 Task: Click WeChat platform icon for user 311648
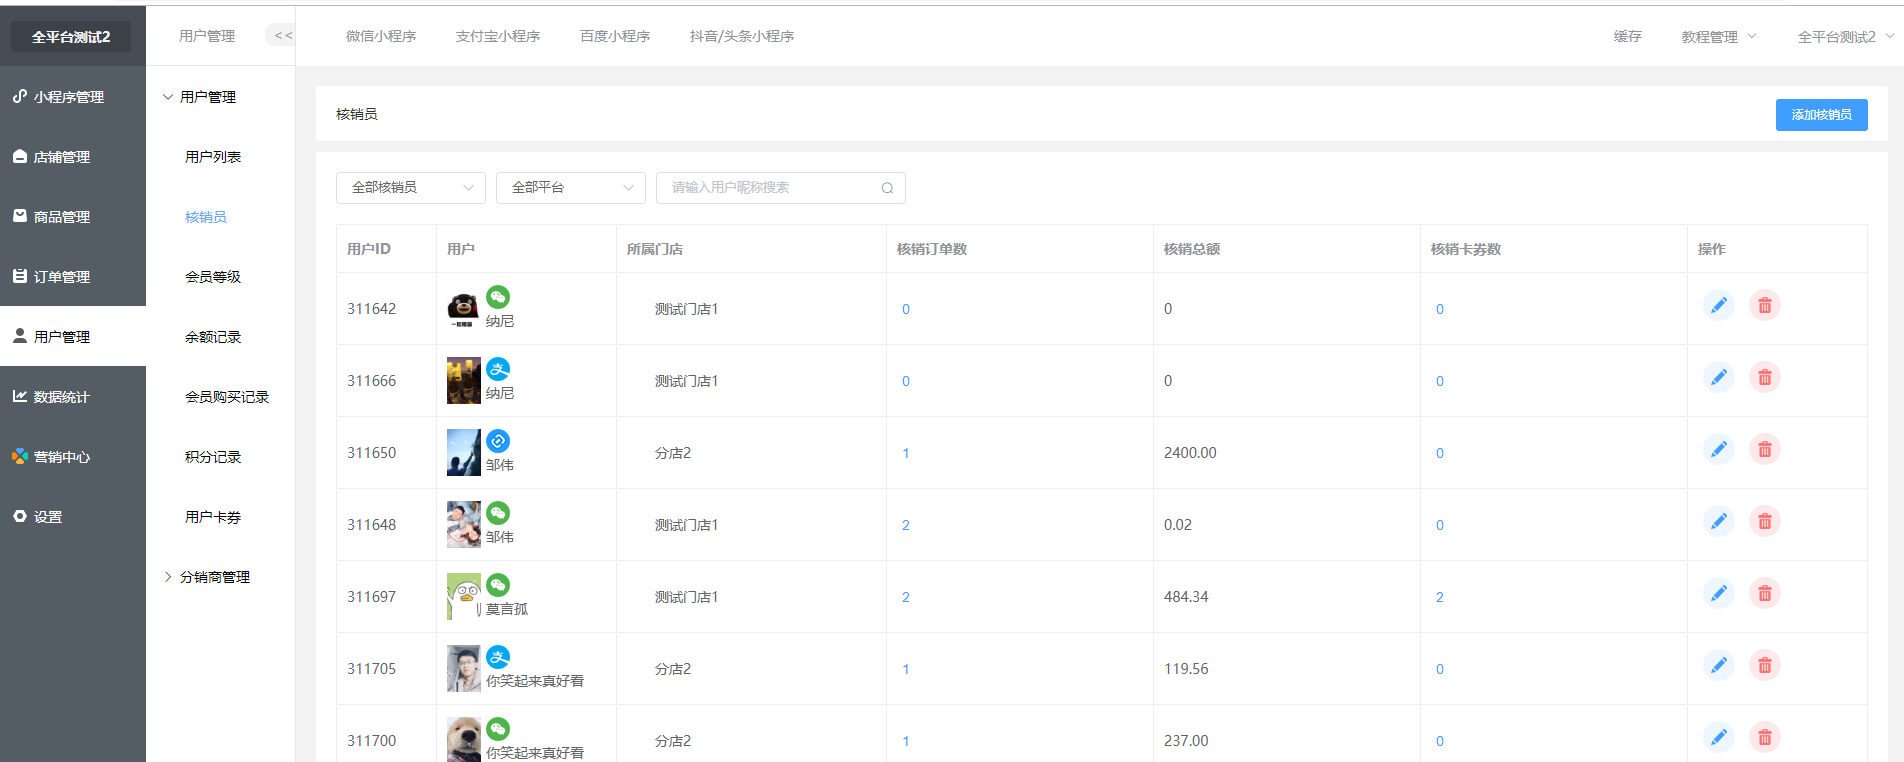(x=498, y=513)
